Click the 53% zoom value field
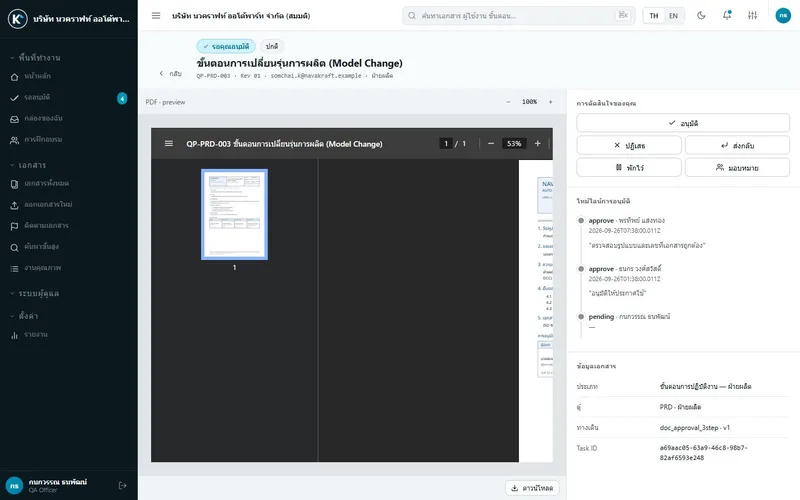This screenshot has height=500, width=800. (x=514, y=144)
